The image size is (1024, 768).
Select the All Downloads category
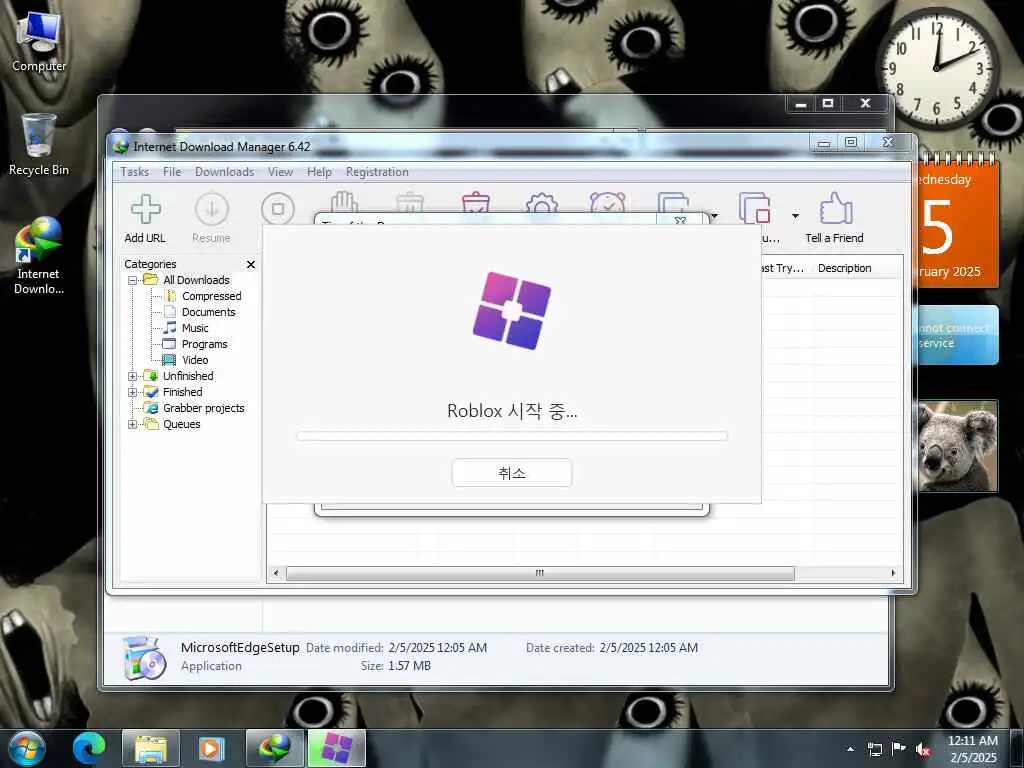(196, 280)
